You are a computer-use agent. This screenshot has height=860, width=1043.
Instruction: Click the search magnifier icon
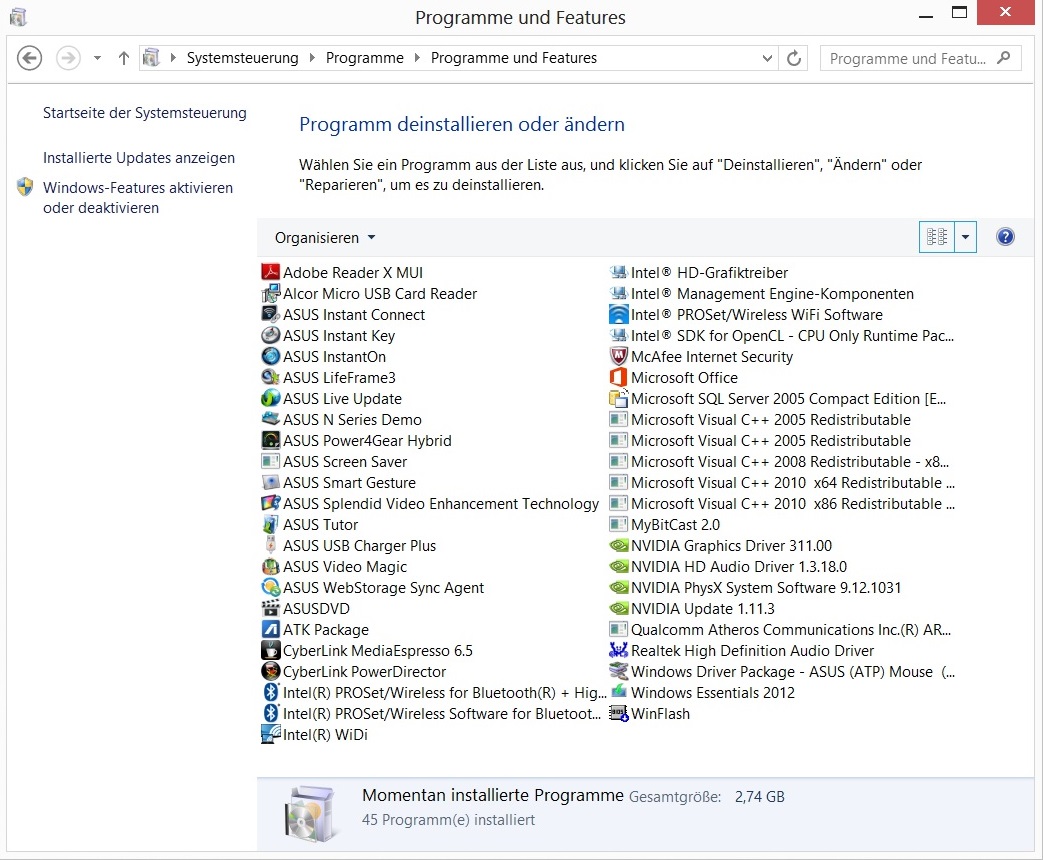click(x=1004, y=58)
